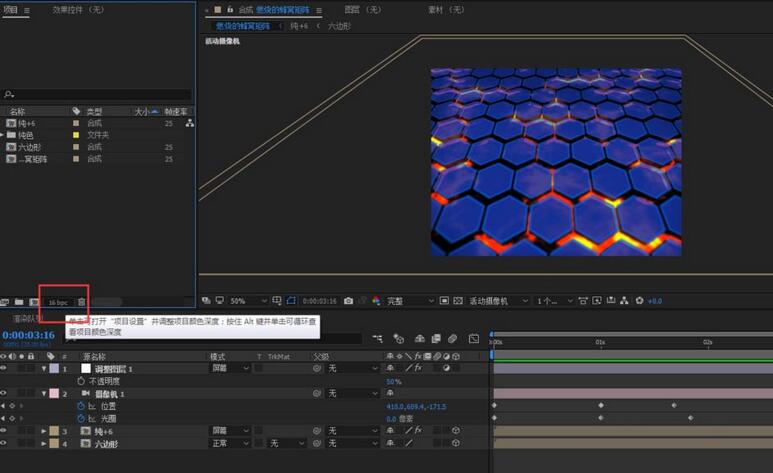This screenshot has width=773, height=473.
Task: Collapse the 摄像机 1 layer properties
Action: (x=43, y=394)
